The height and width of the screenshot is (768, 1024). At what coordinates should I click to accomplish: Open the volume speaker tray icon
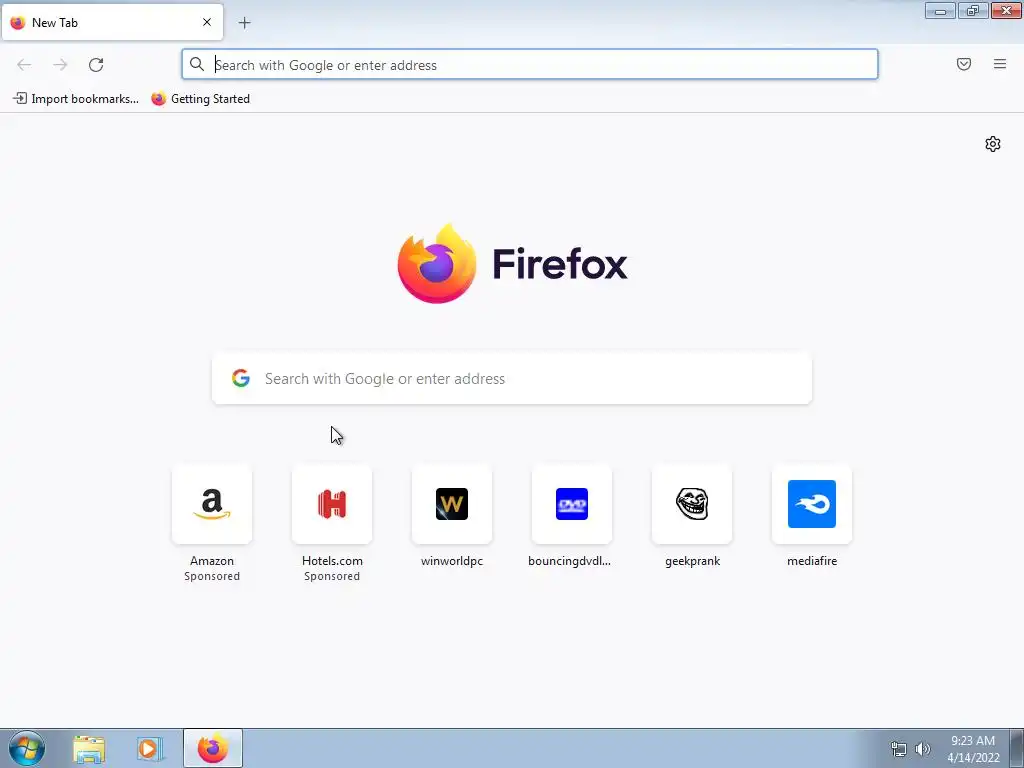pyautogui.click(x=922, y=749)
